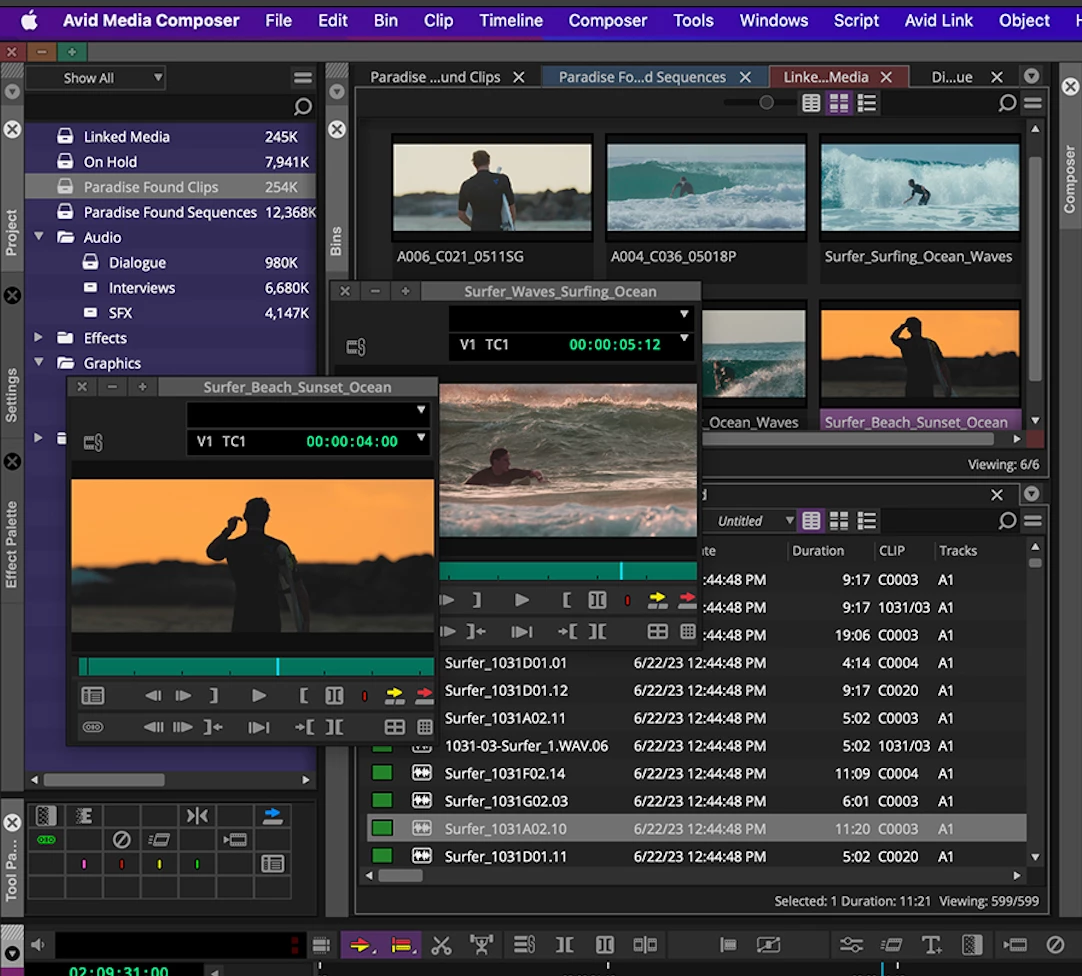Open the Composer side tab

(x=1070, y=179)
